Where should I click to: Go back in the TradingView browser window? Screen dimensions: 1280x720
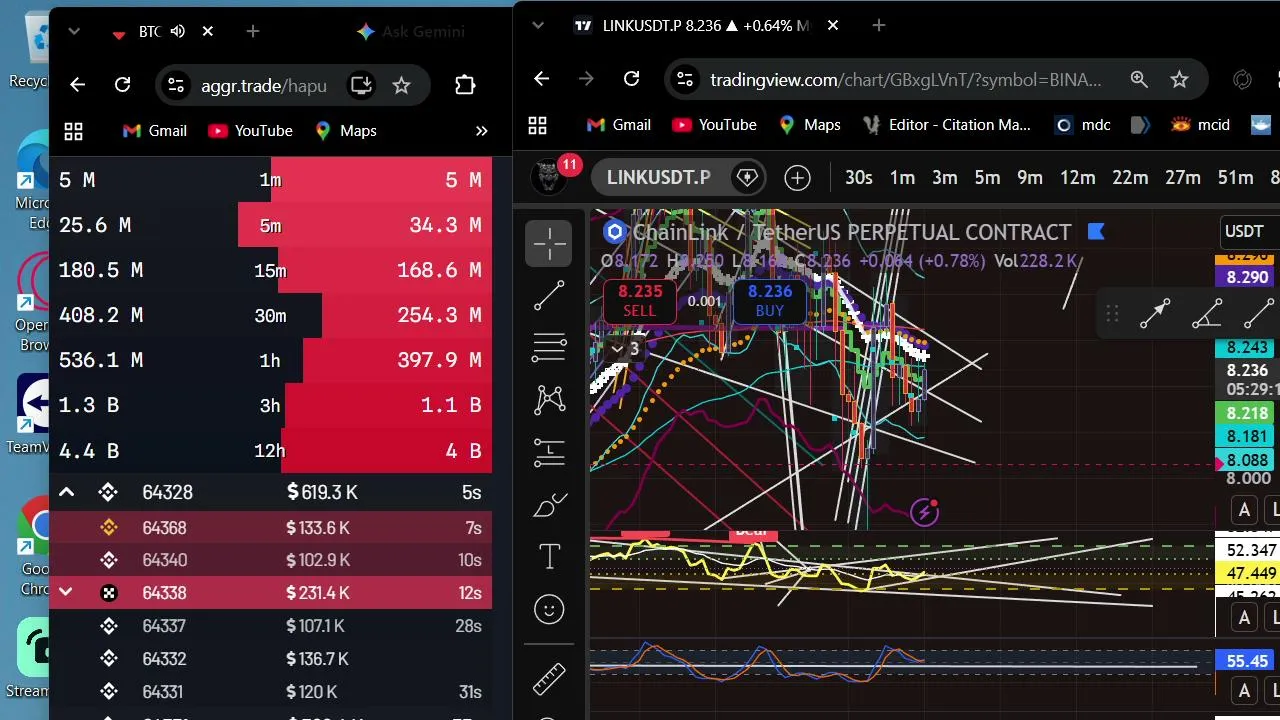541,79
